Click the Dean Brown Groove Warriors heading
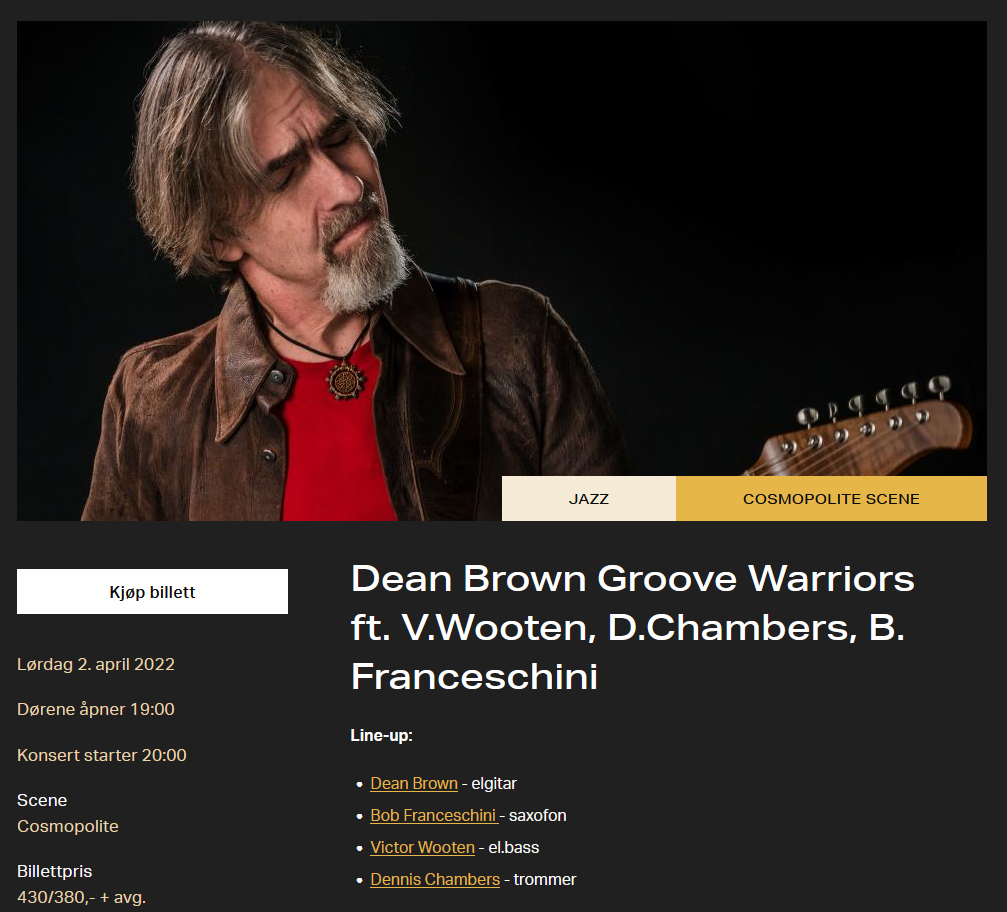Screen dimensions: 1007x912 [633, 627]
